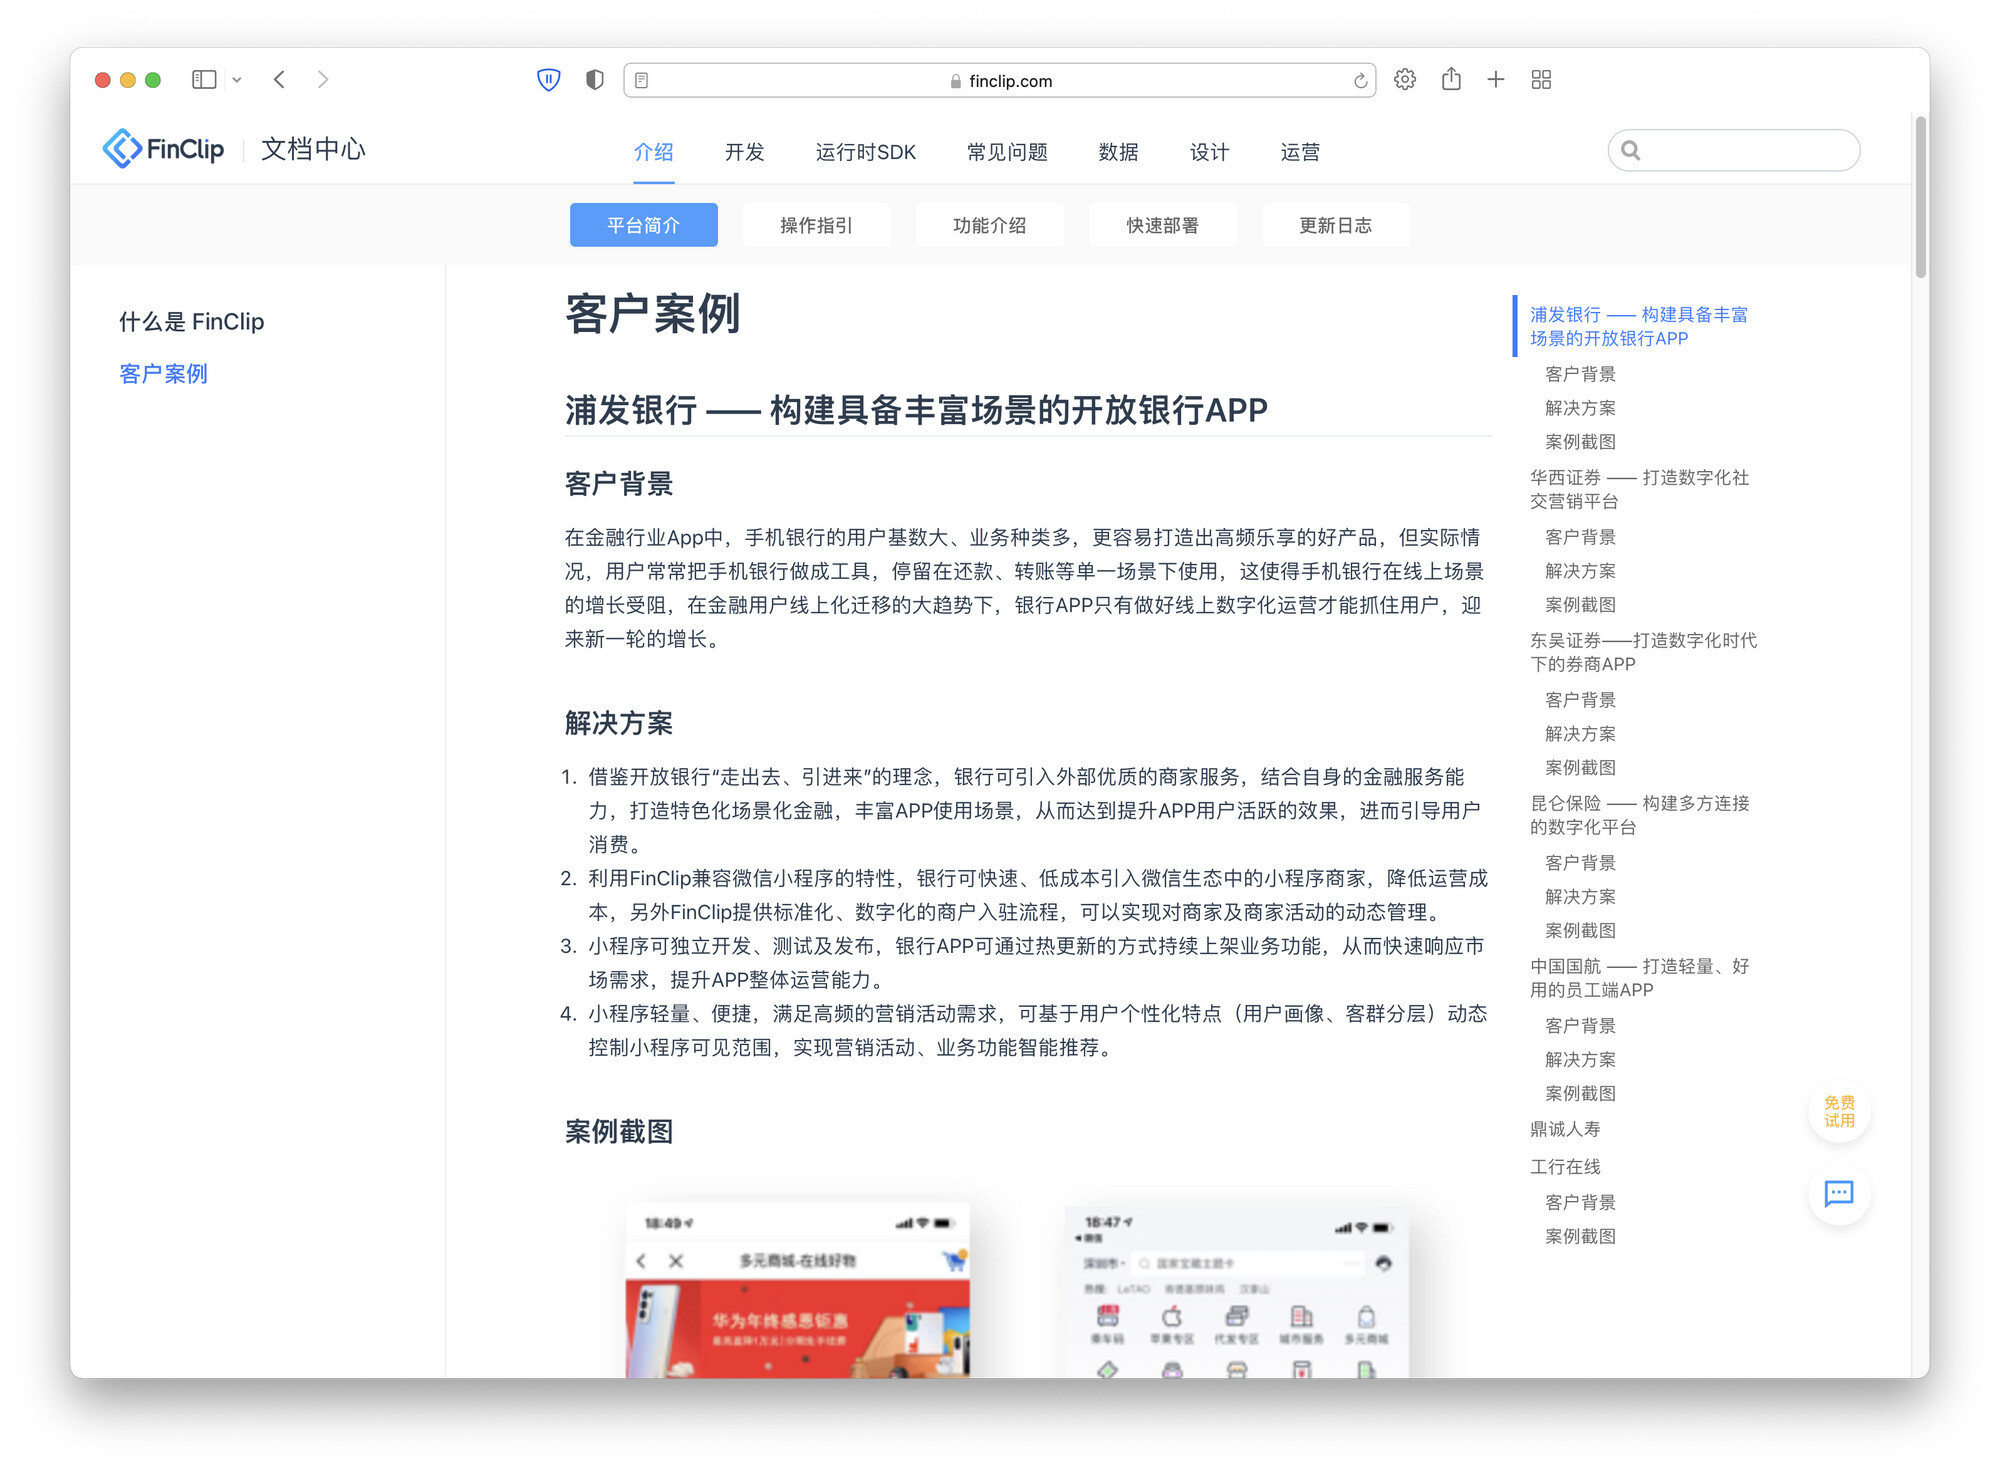2000x1471 pixels.
Task: Click the privacy report half-shield icon
Action: (595, 80)
